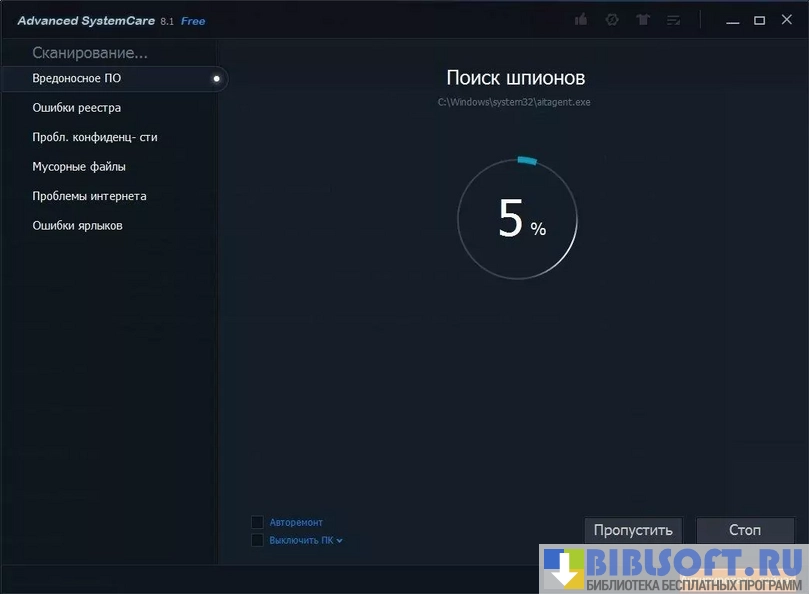Click the thumbs-up like icon
This screenshot has height=594, width=809.
click(x=581, y=20)
